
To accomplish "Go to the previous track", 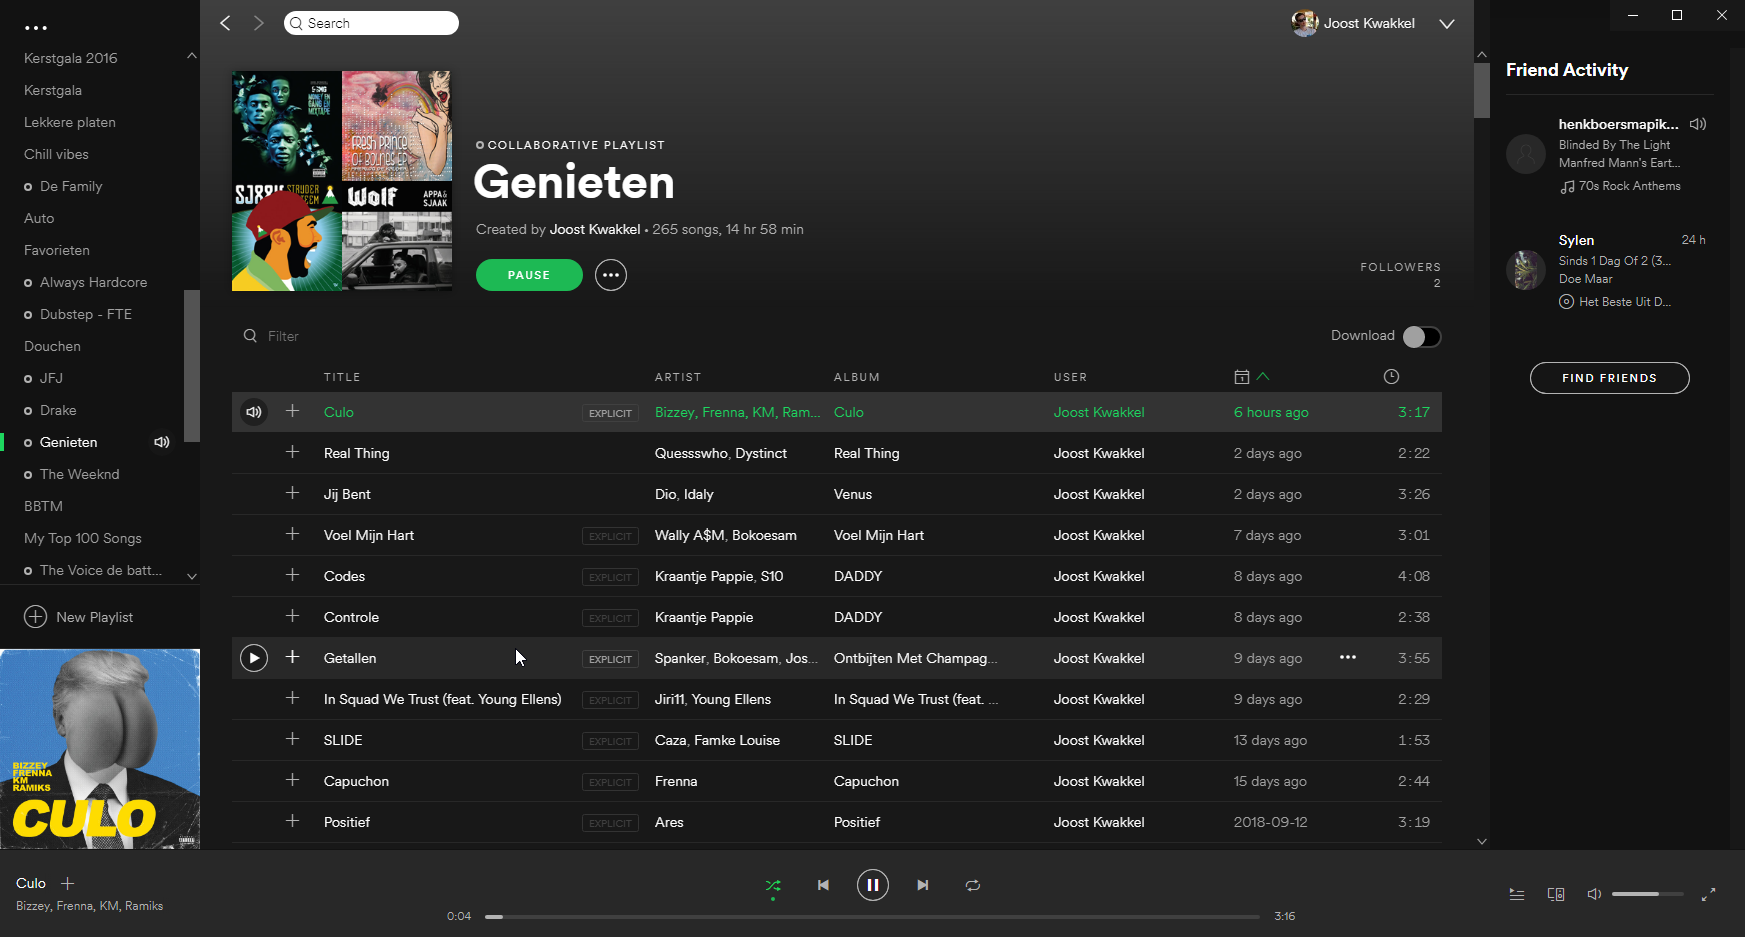I will [823, 885].
